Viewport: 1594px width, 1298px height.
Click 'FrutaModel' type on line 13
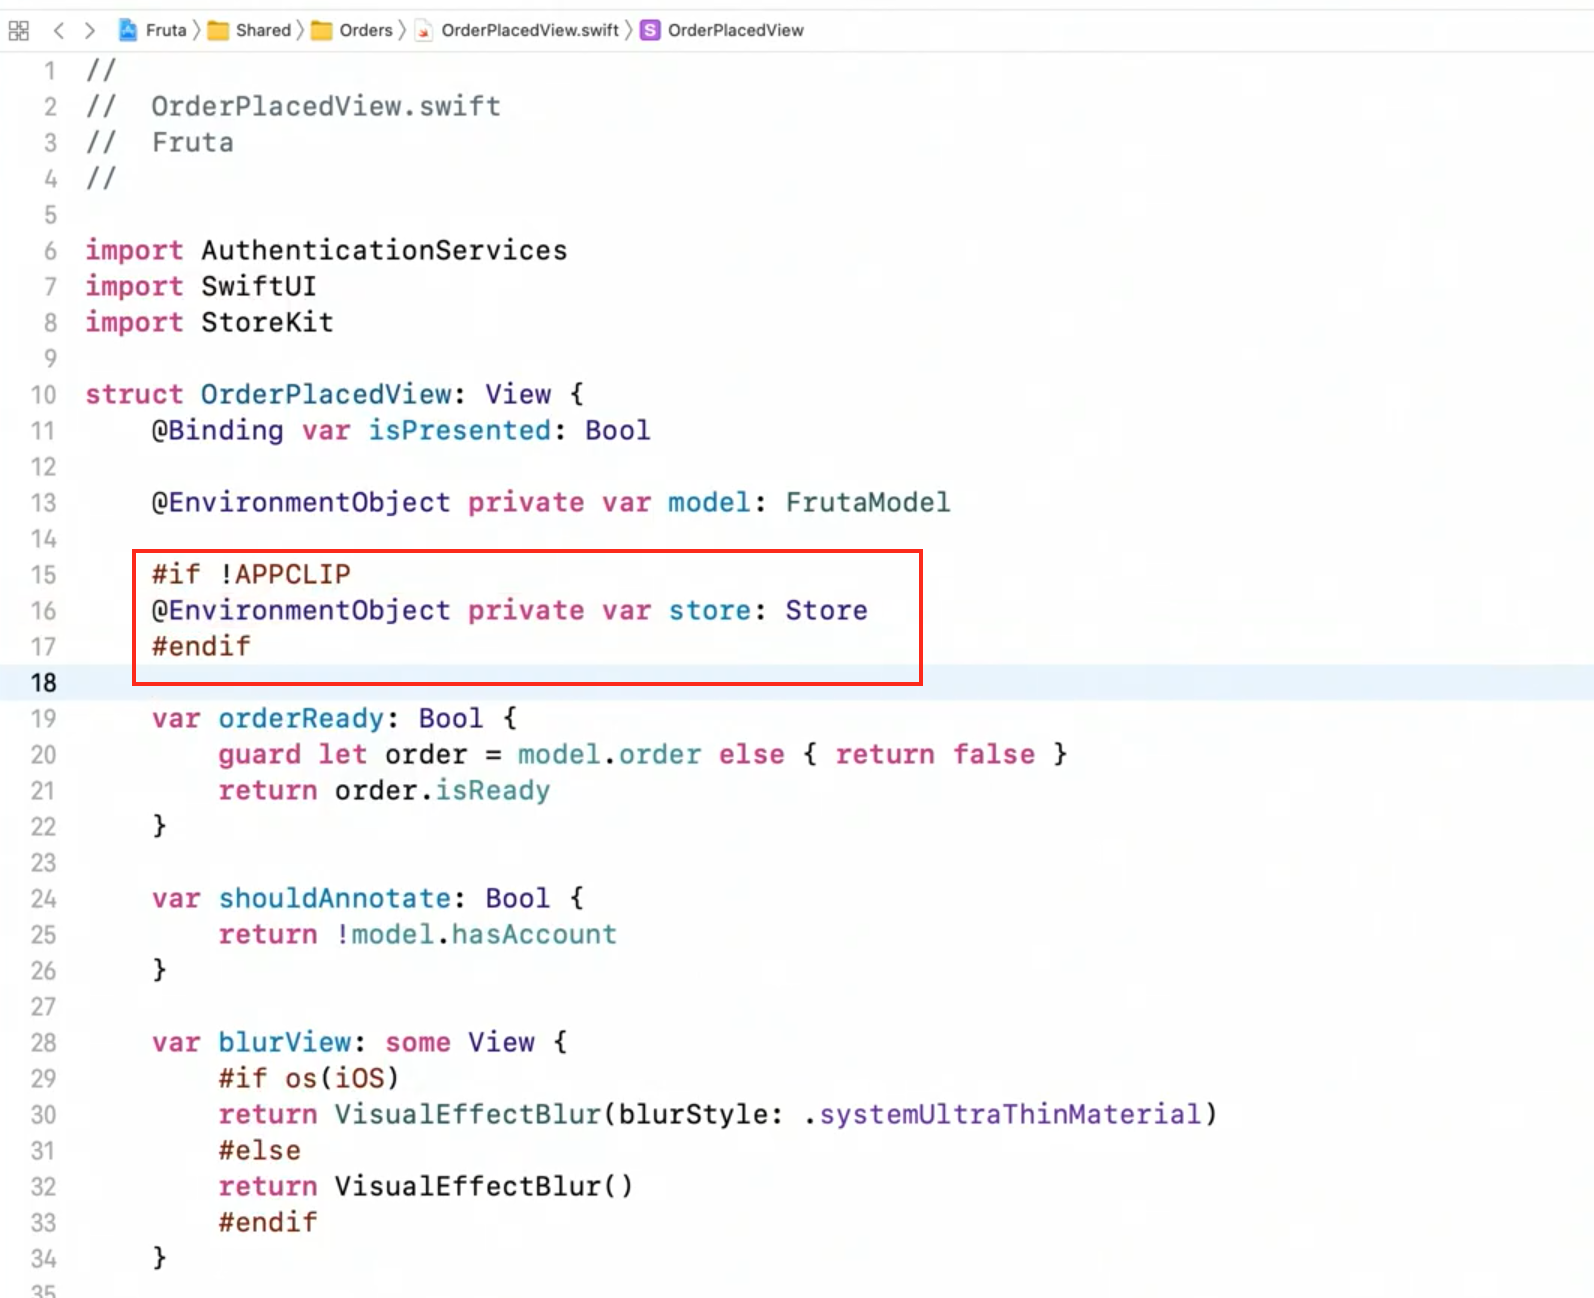click(x=868, y=502)
